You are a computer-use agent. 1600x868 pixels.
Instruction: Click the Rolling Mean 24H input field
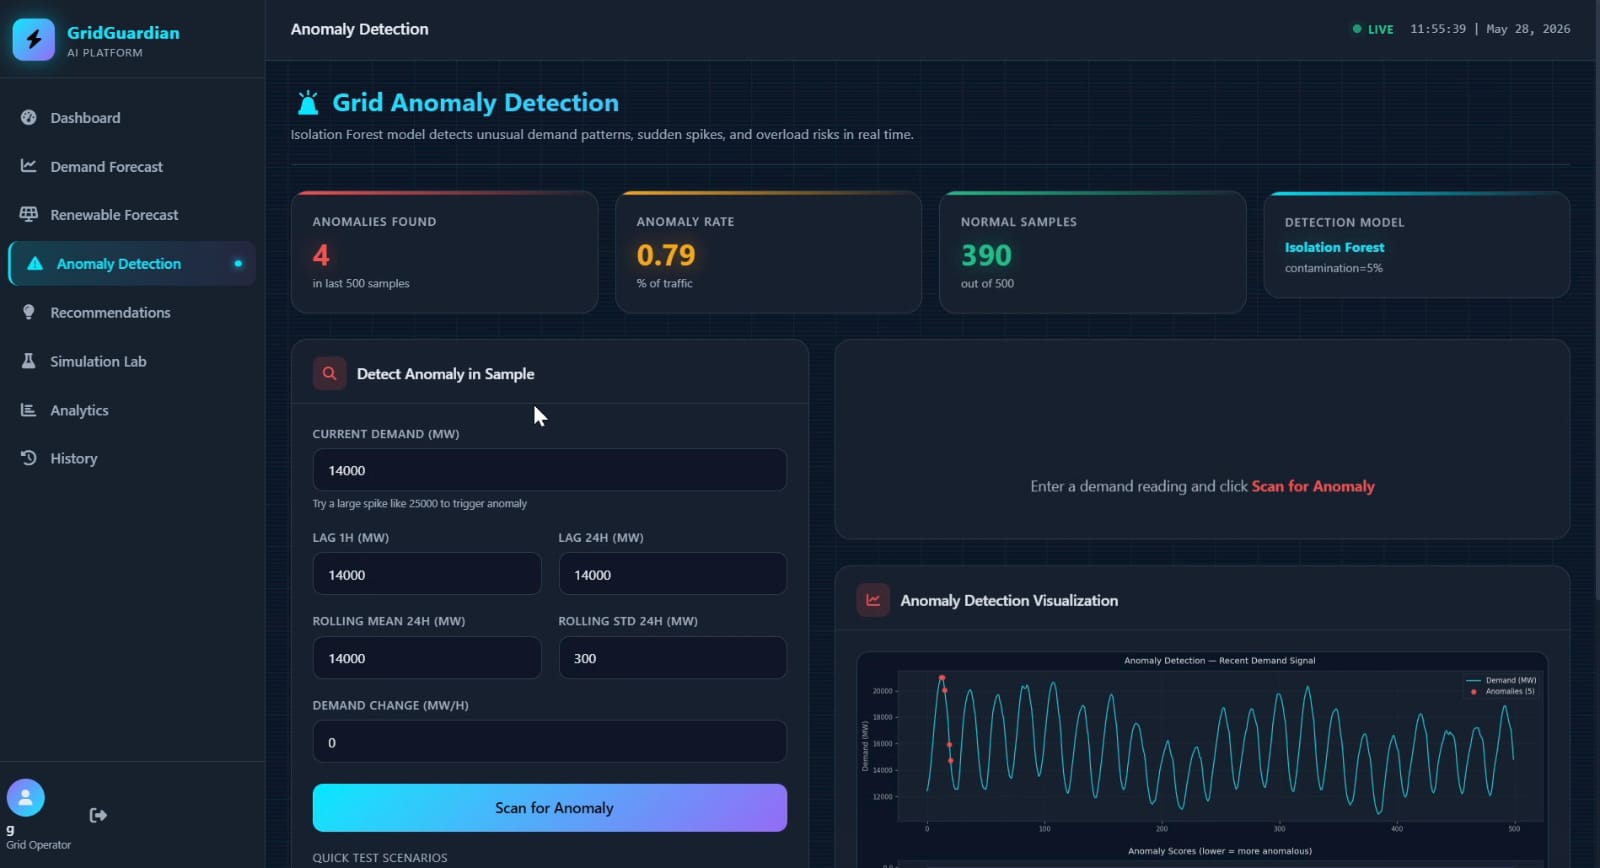tap(427, 658)
